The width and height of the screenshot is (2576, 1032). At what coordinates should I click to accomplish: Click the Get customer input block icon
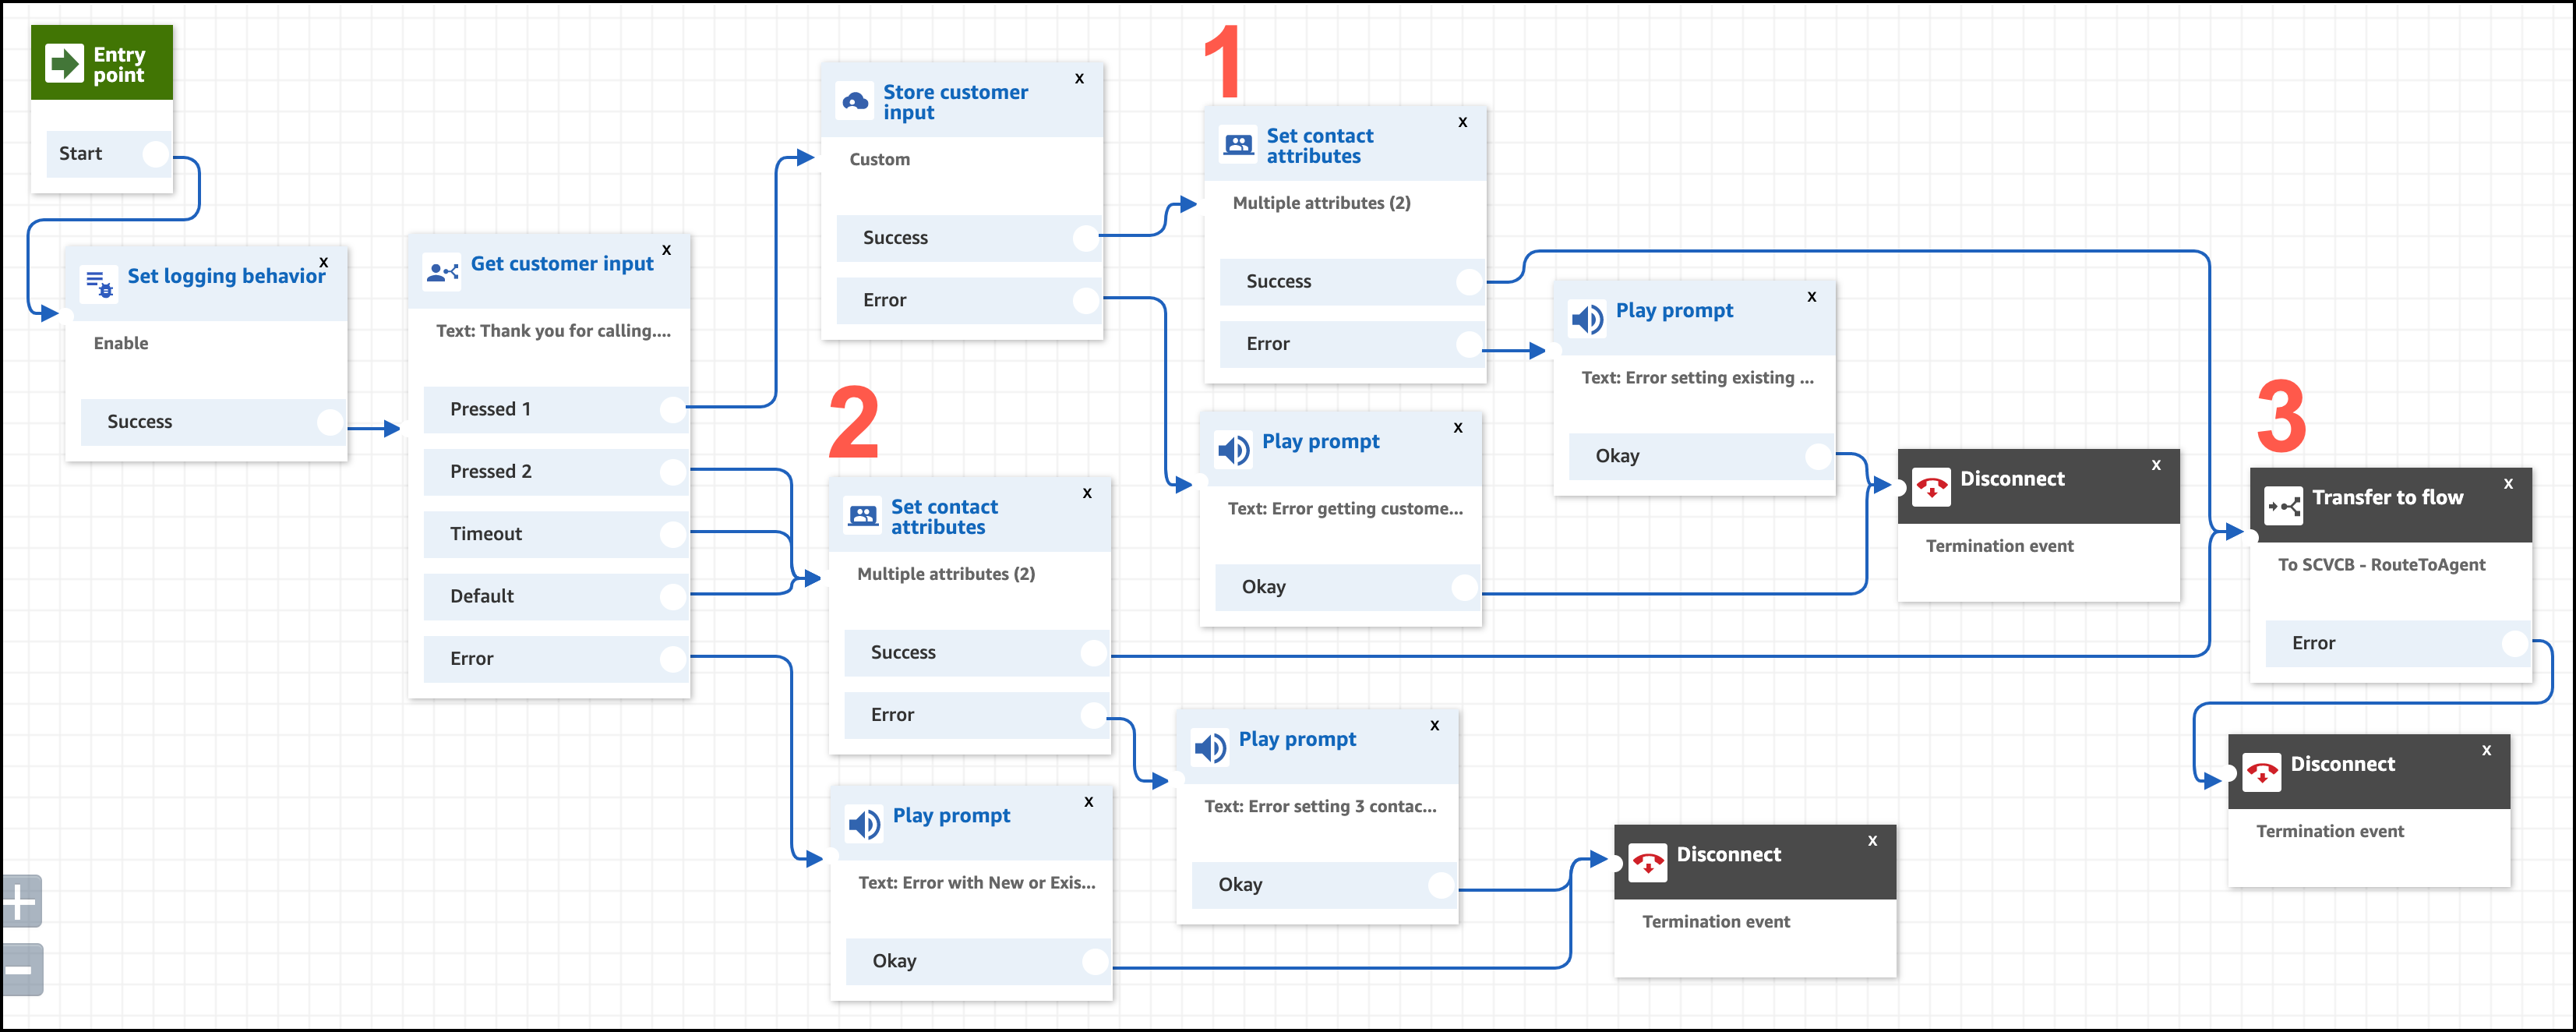tap(442, 271)
